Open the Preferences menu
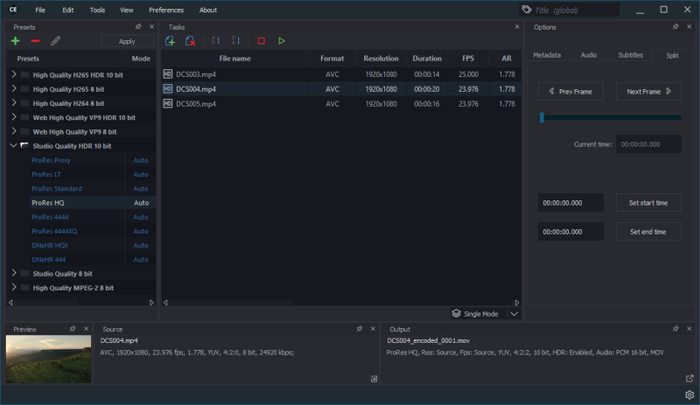 click(166, 10)
